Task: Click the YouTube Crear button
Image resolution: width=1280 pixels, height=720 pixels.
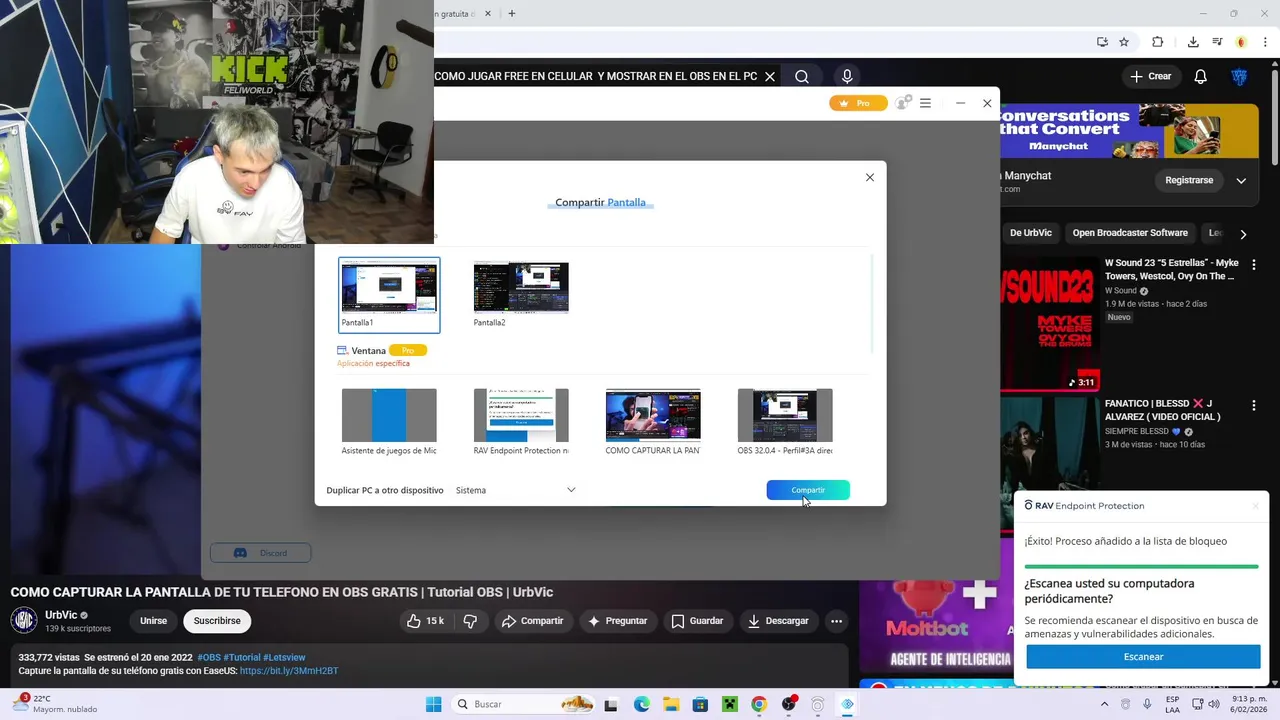Action: 1151,76
